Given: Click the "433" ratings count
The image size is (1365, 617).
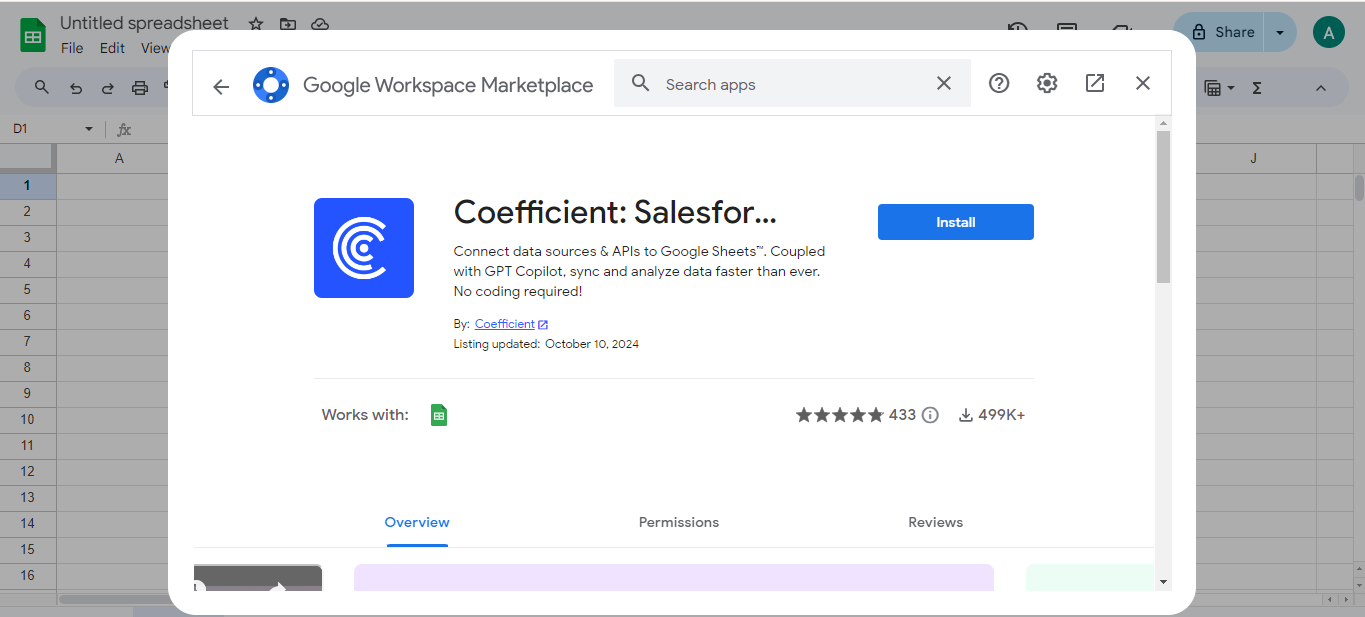Looking at the screenshot, I should click(902, 414).
